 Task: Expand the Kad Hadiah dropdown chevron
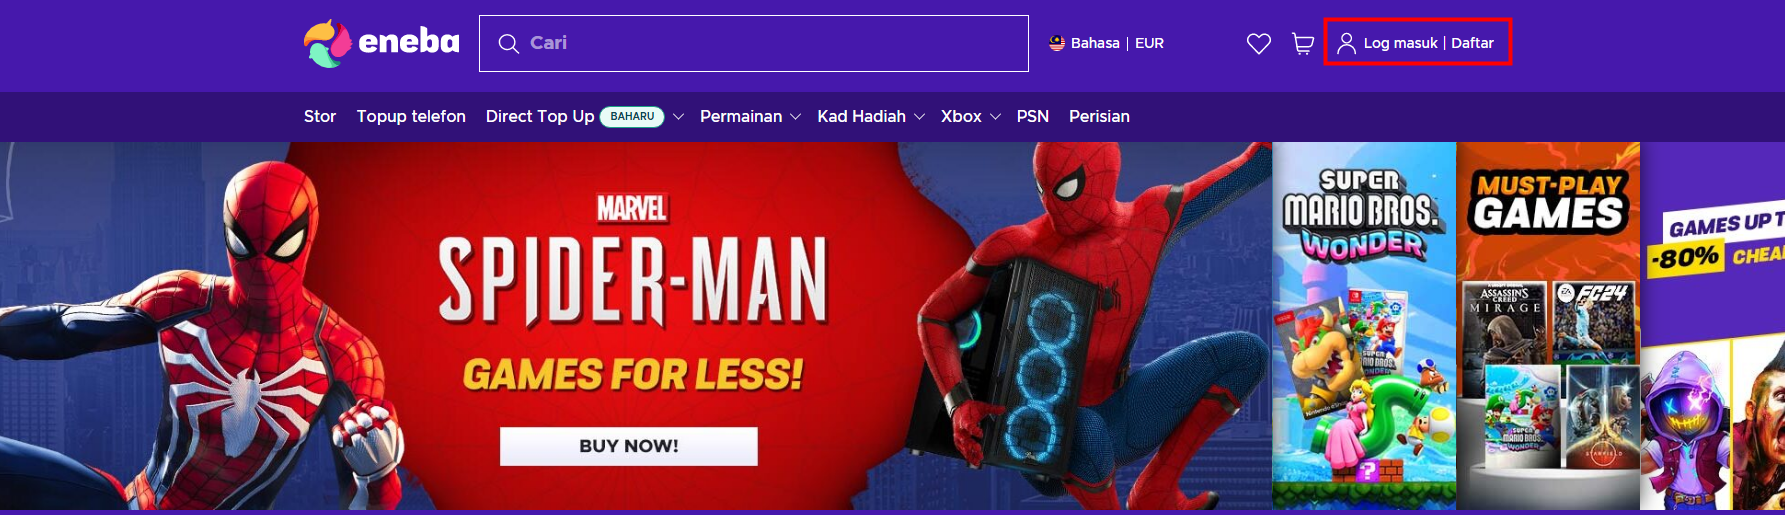pyautogui.click(x=919, y=117)
